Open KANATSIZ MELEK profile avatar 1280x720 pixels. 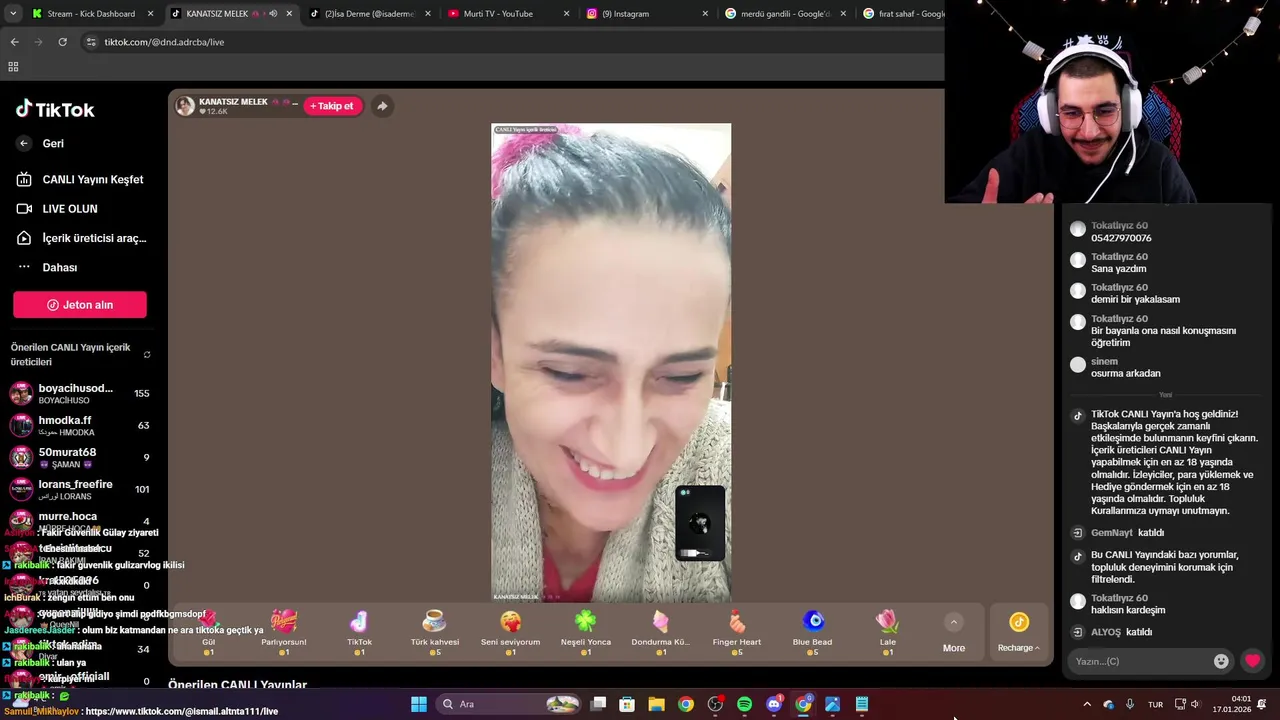pos(185,106)
